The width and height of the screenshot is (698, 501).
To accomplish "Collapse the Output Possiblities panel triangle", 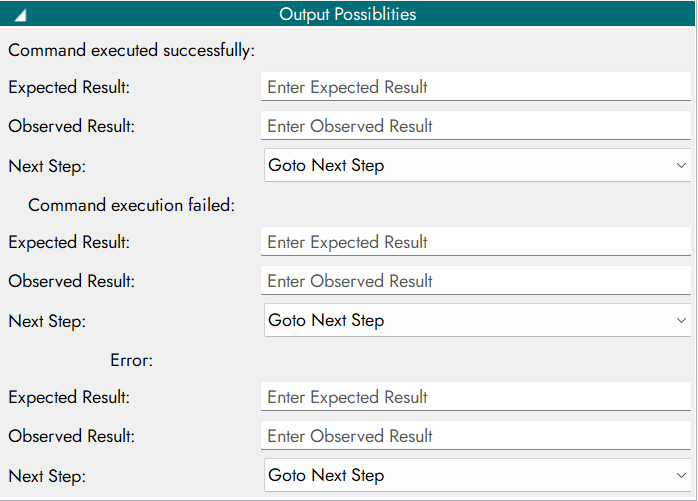I will click(x=21, y=15).
